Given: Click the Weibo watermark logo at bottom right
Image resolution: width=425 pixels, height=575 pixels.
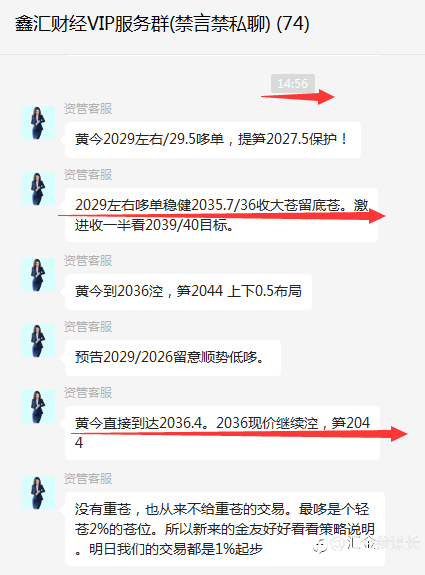Looking at the screenshot, I should (x=321, y=544).
